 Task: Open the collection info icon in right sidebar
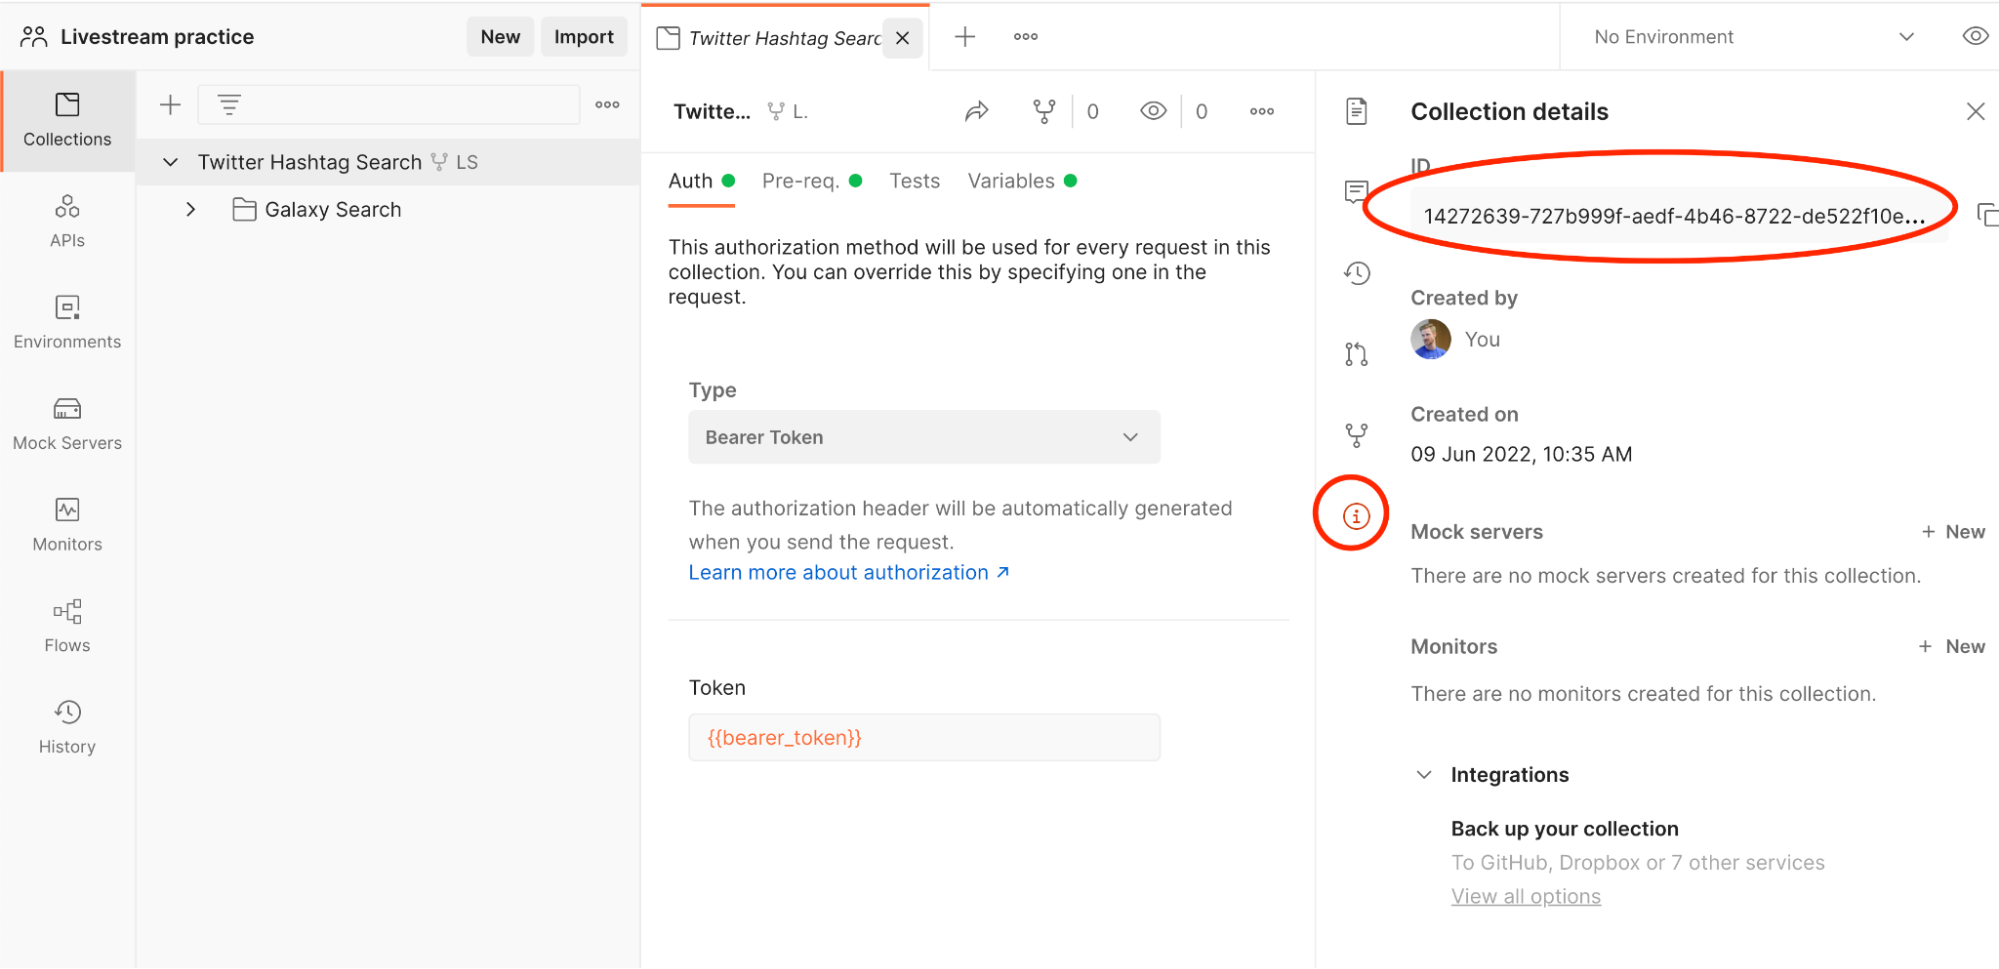point(1355,516)
